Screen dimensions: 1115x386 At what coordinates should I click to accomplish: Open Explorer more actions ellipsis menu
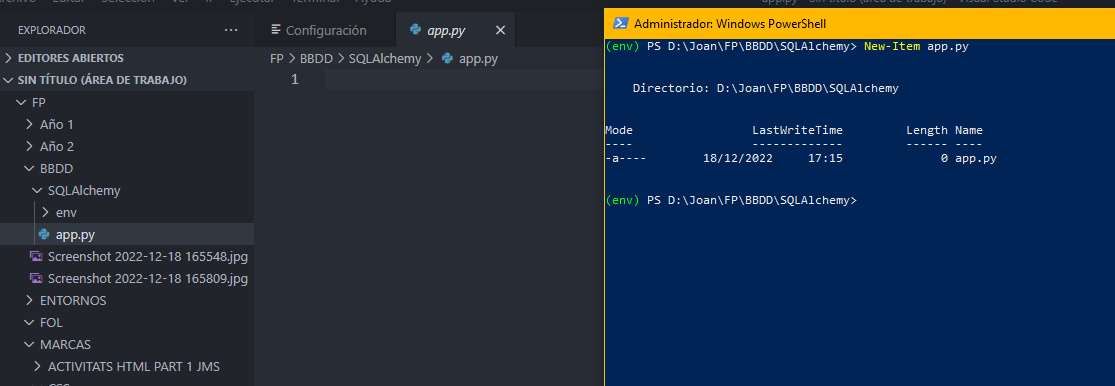coord(231,30)
